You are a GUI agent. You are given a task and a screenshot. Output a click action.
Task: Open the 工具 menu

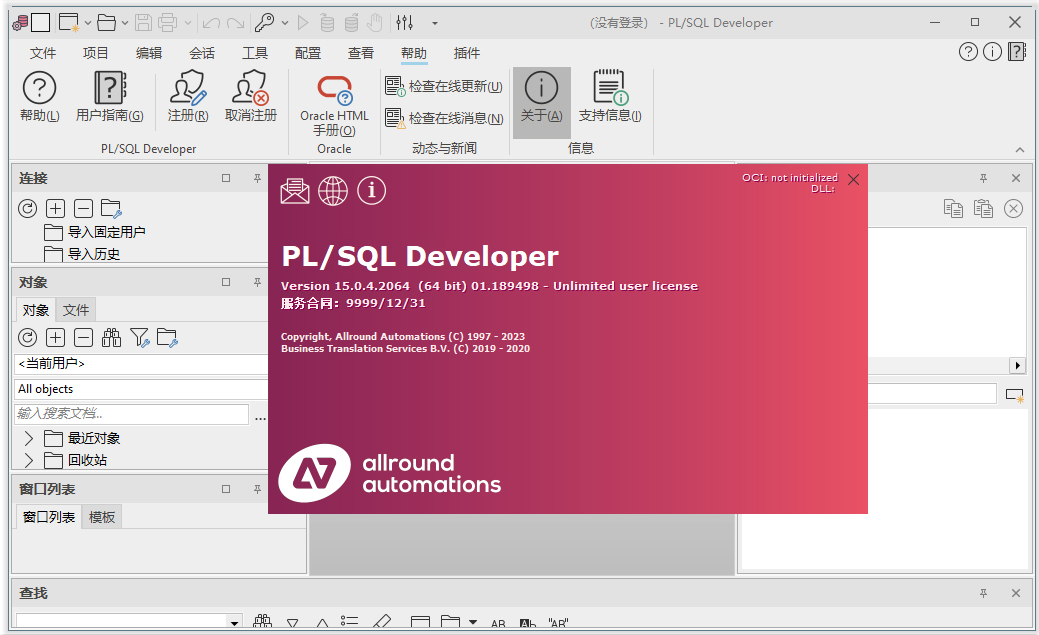254,53
